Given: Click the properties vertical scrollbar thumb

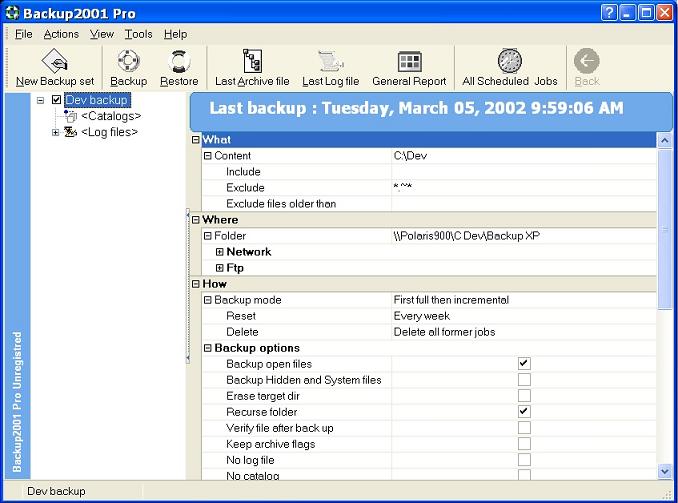Looking at the screenshot, I should click(665, 229).
